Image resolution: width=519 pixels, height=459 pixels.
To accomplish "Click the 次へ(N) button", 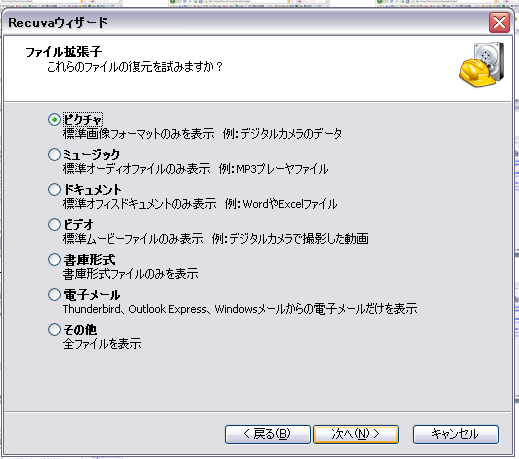I will (356, 434).
